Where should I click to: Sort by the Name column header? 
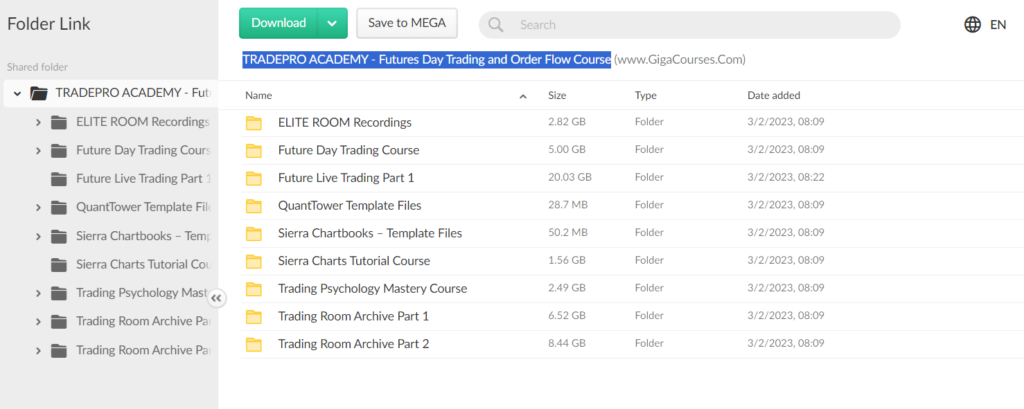(x=259, y=95)
